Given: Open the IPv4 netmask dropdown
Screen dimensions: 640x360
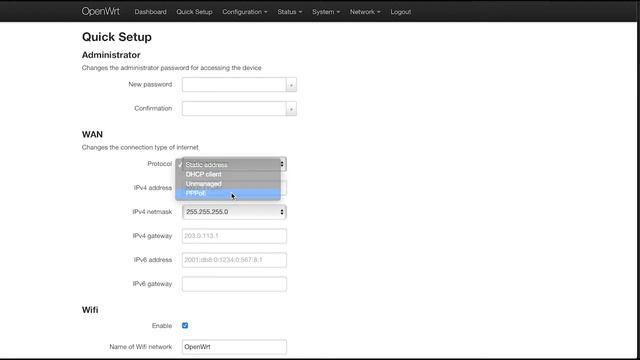Looking at the screenshot, I should point(234,212).
